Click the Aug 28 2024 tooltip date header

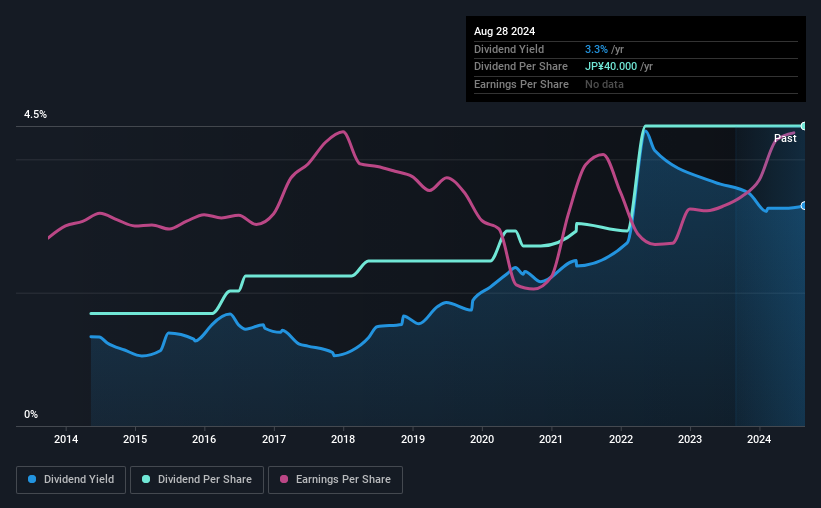504,31
